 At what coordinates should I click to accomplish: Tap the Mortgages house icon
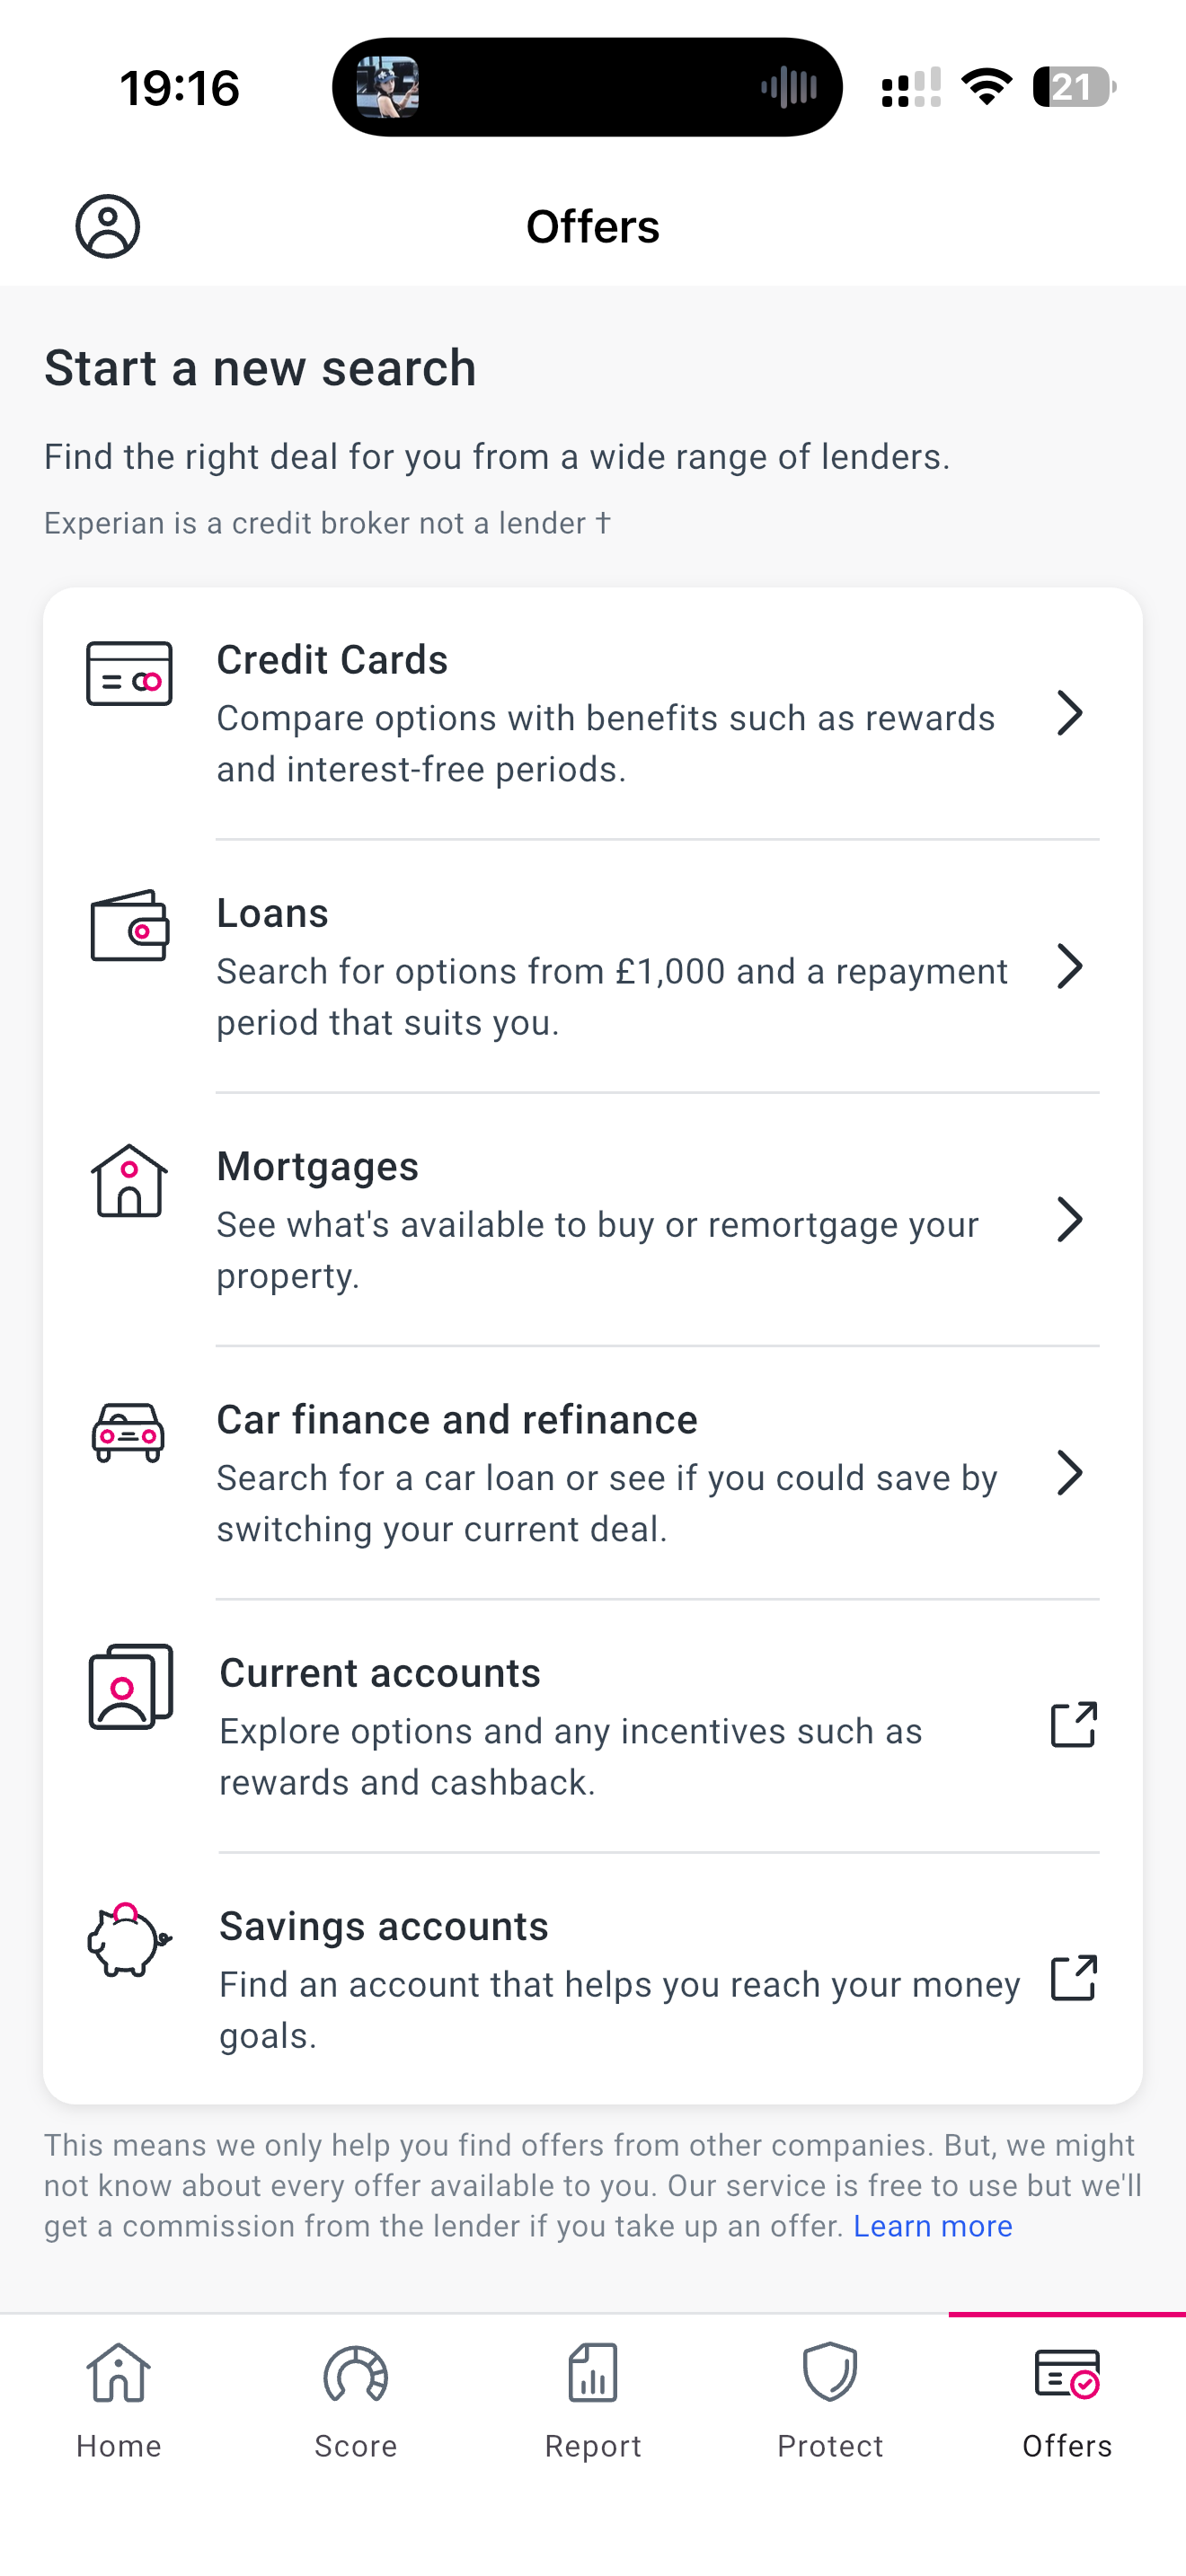[x=129, y=1181]
